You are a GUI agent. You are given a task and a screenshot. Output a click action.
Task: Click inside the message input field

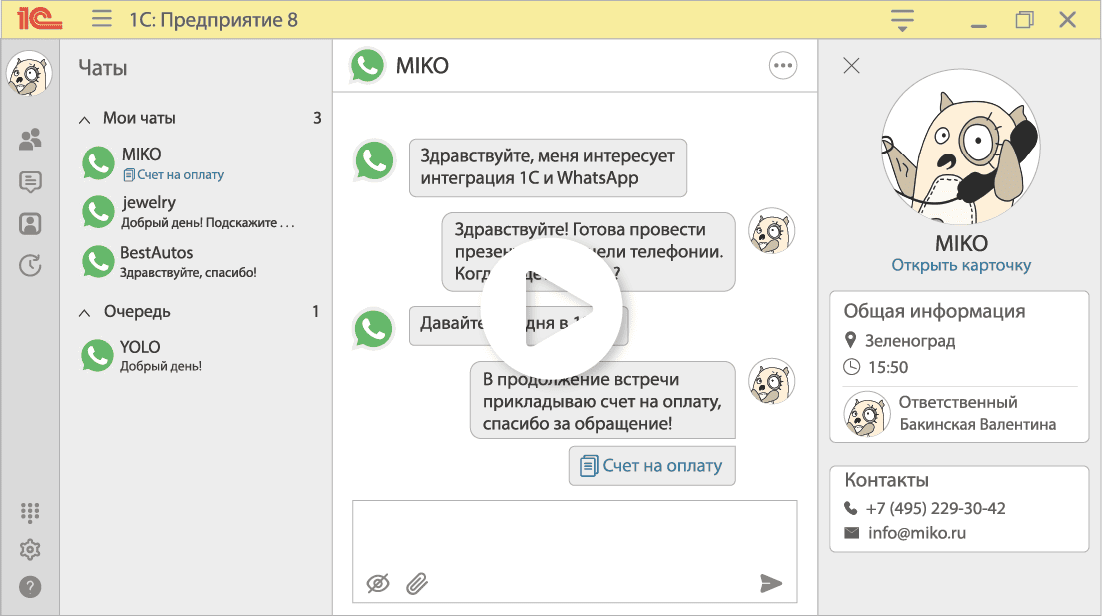[575, 535]
